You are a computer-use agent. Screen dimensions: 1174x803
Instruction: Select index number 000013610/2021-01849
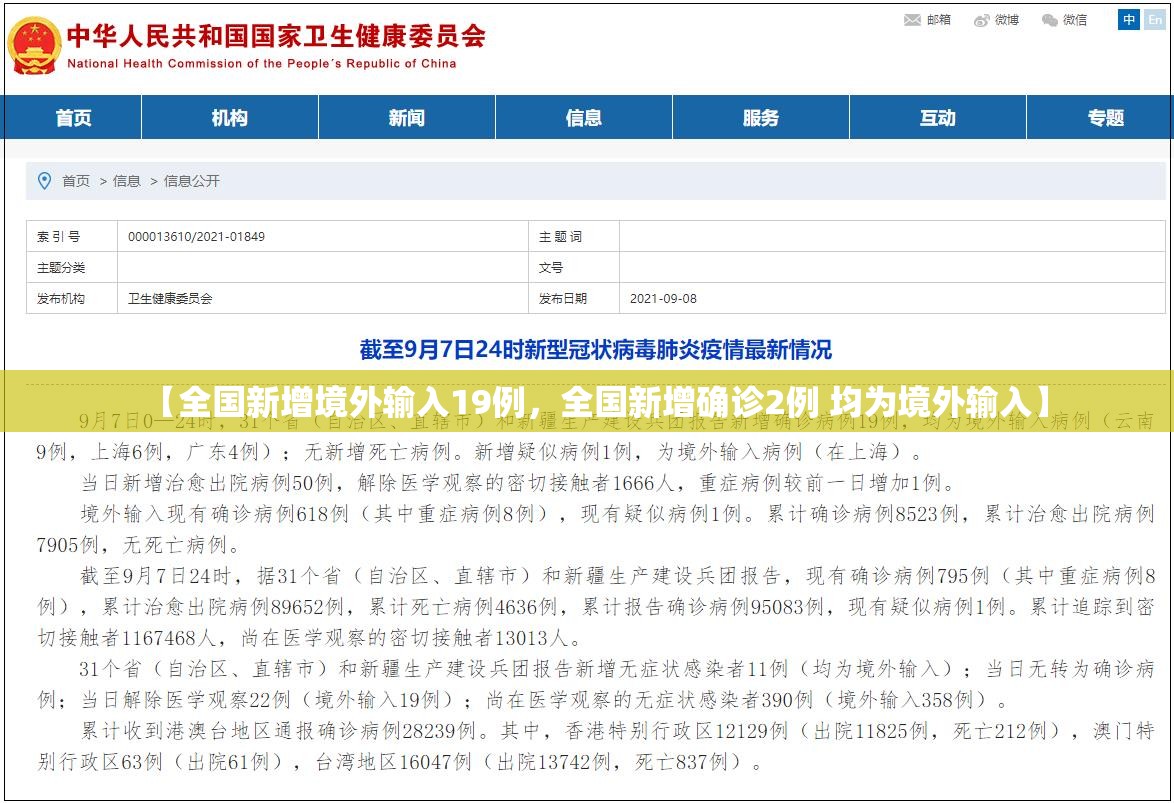196,237
